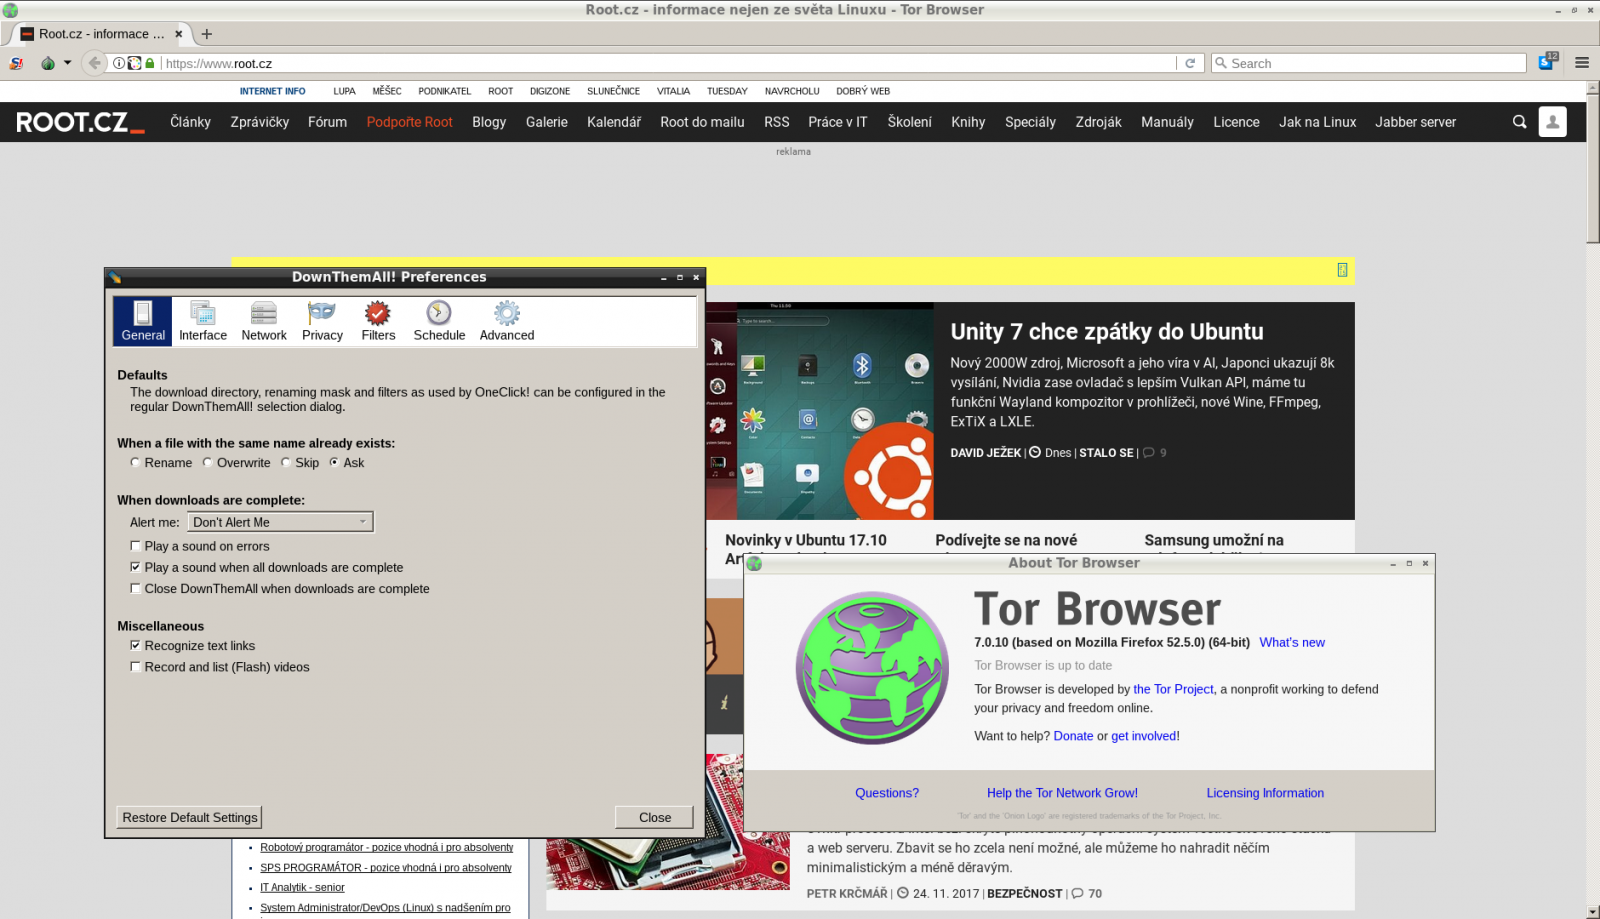Click the Root.cz site search magnifier
The width and height of the screenshot is (1600, 919).
click(x=1519, y=122)
